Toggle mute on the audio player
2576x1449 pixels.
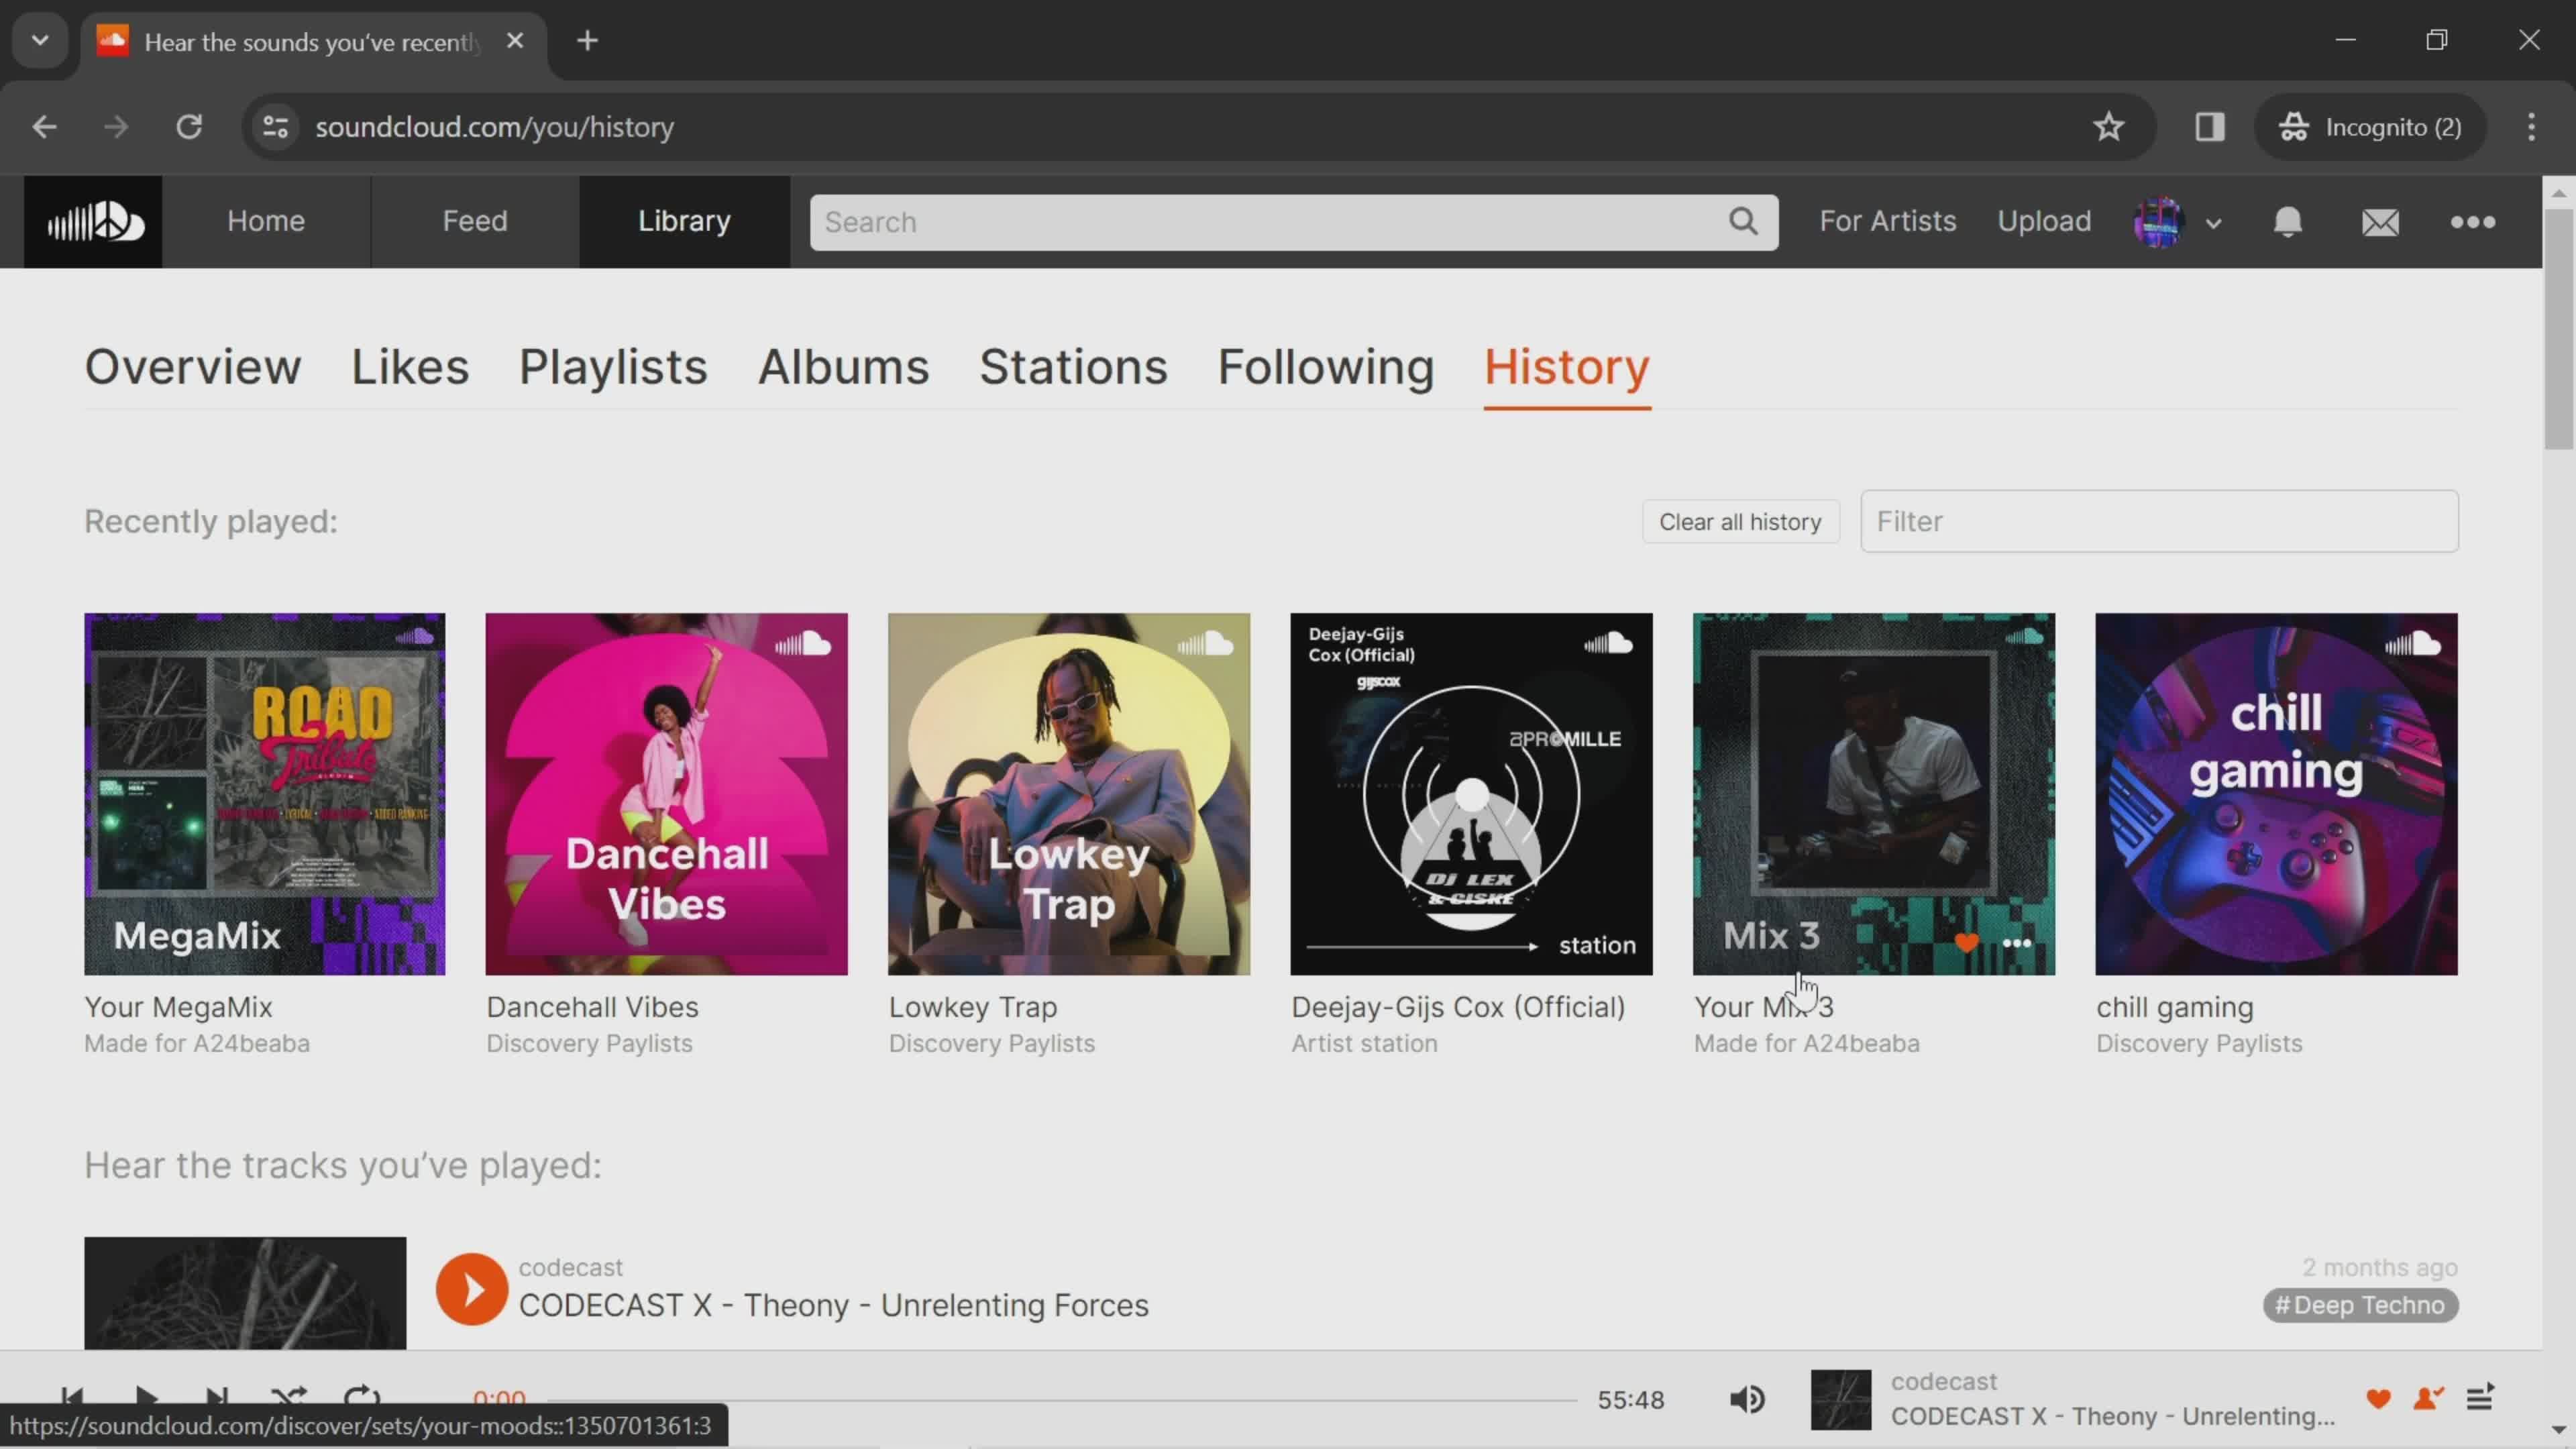tap(1748, 1398)
